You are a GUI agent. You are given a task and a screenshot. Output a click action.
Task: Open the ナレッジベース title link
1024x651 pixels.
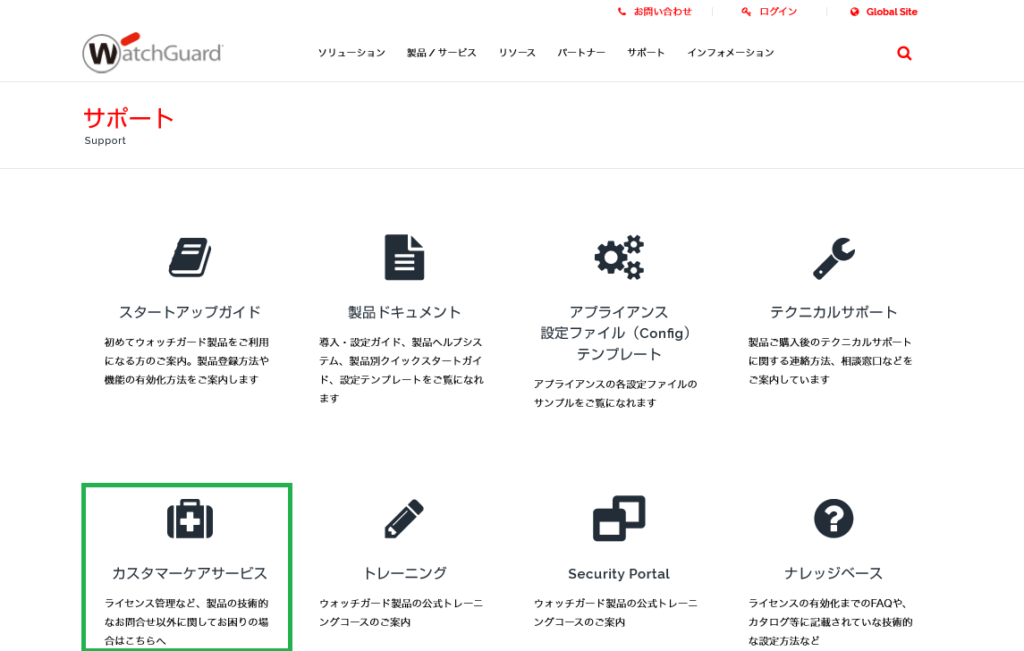pos(833,573)
